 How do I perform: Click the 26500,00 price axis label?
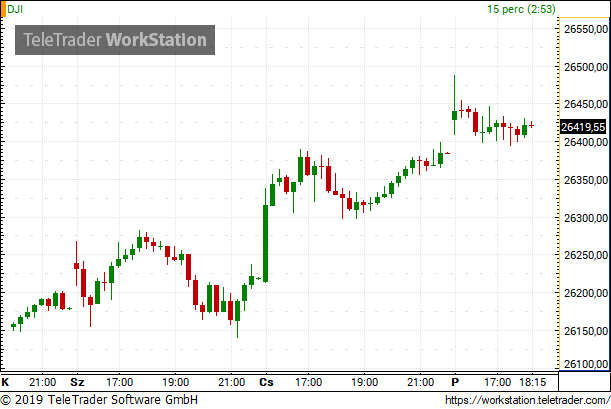pos(586,67)
